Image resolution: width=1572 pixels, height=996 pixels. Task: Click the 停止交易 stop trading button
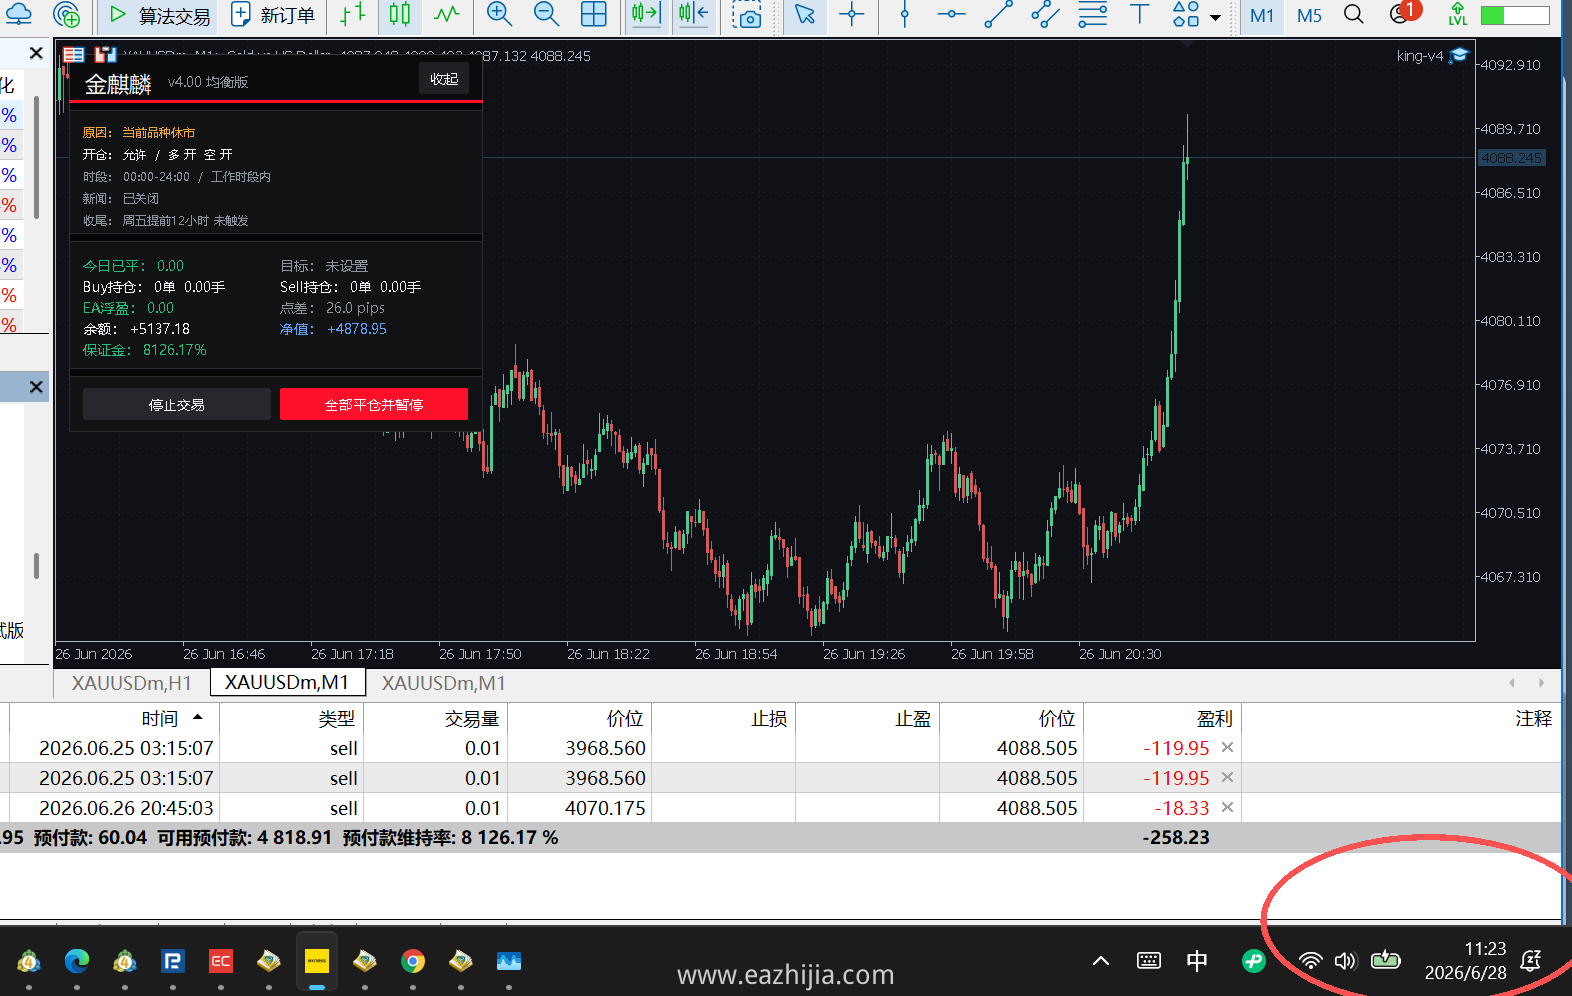click(x=176, y=404)
